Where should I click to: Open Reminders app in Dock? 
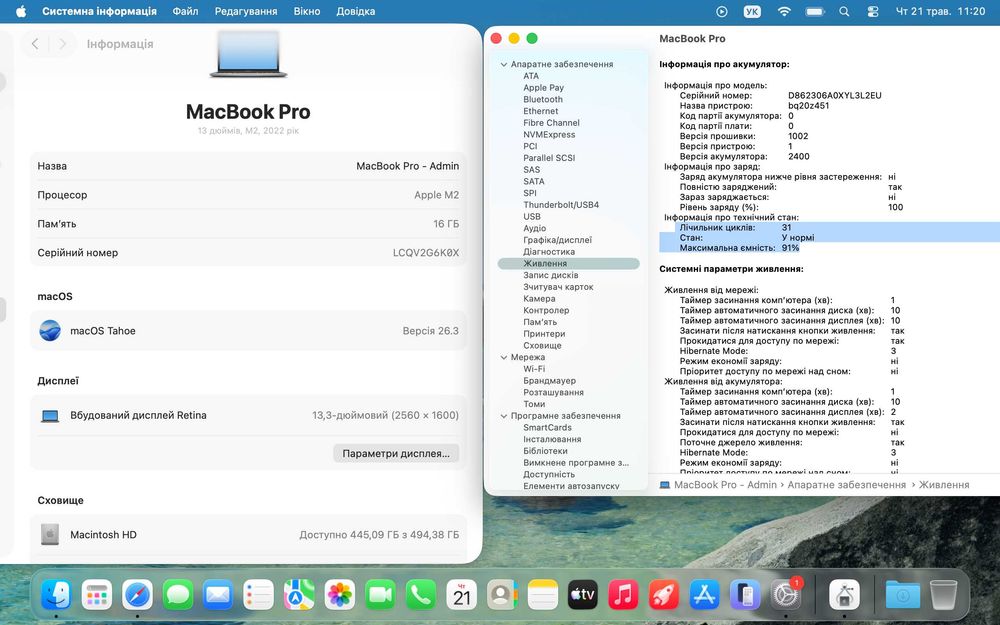point(259,596)
